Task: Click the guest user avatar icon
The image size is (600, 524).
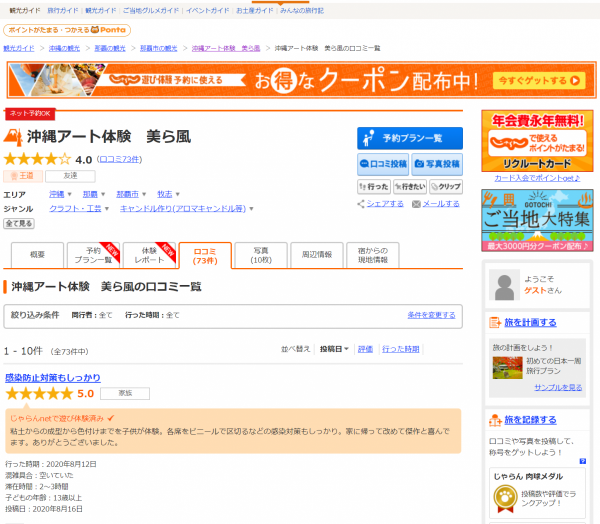Action: click(504, 285)
